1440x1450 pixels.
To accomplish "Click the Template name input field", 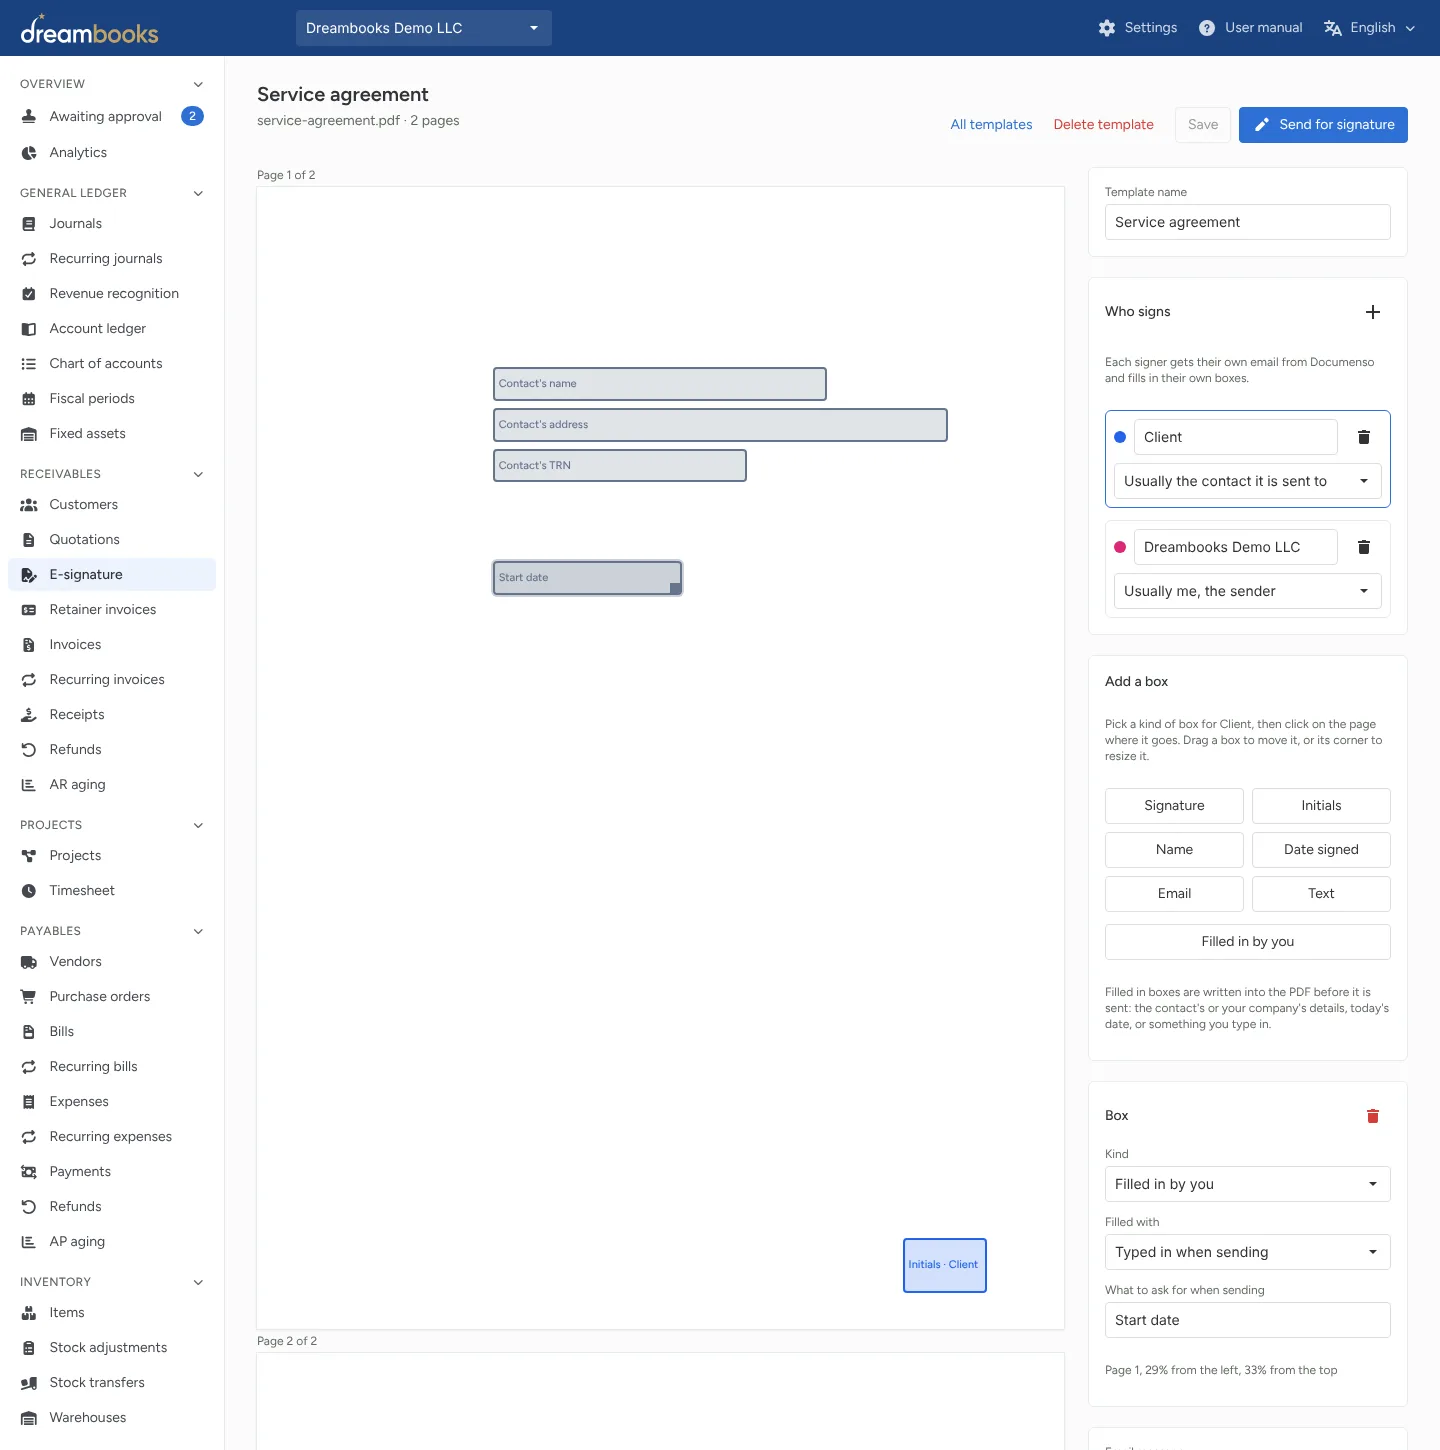I will [1248, 222].
